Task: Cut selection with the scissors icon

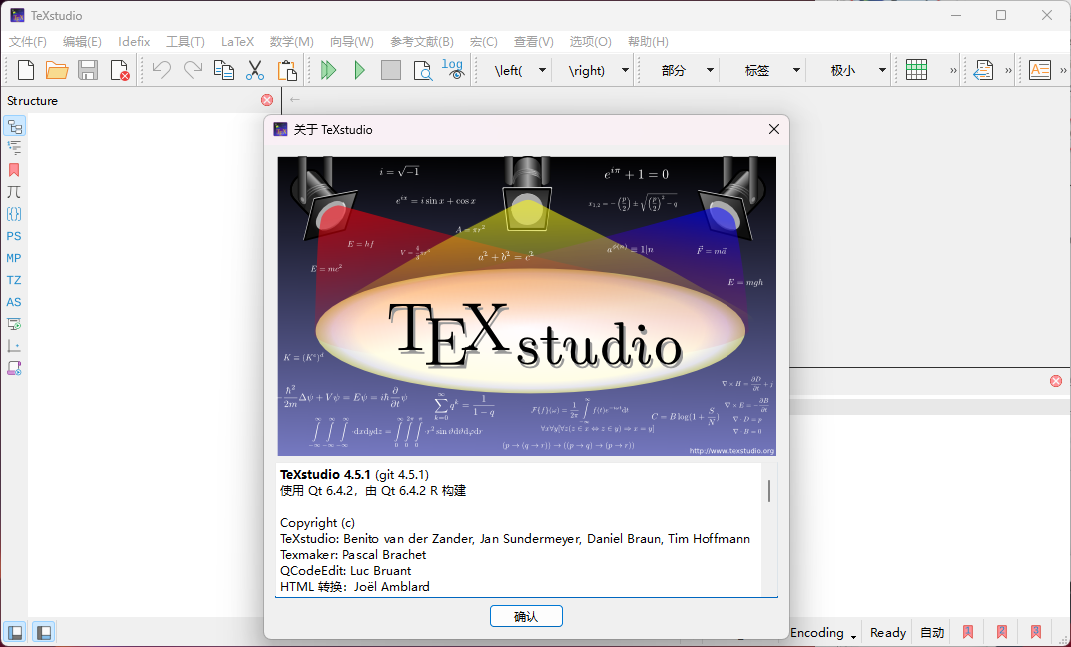Action: coord(255,70)
